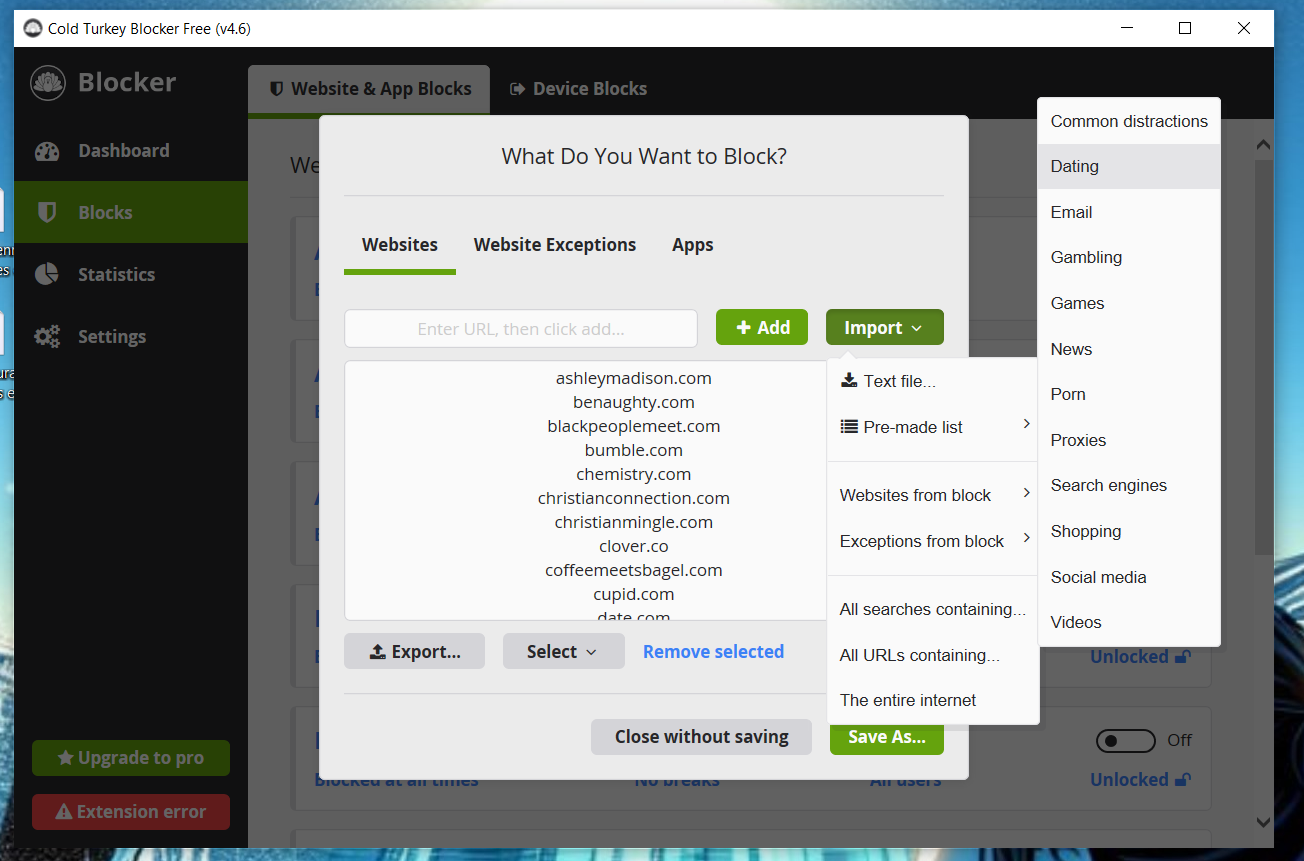Open the Website Exceptions tab
The height and width of the screenshot is (861, 1304).
555,245
